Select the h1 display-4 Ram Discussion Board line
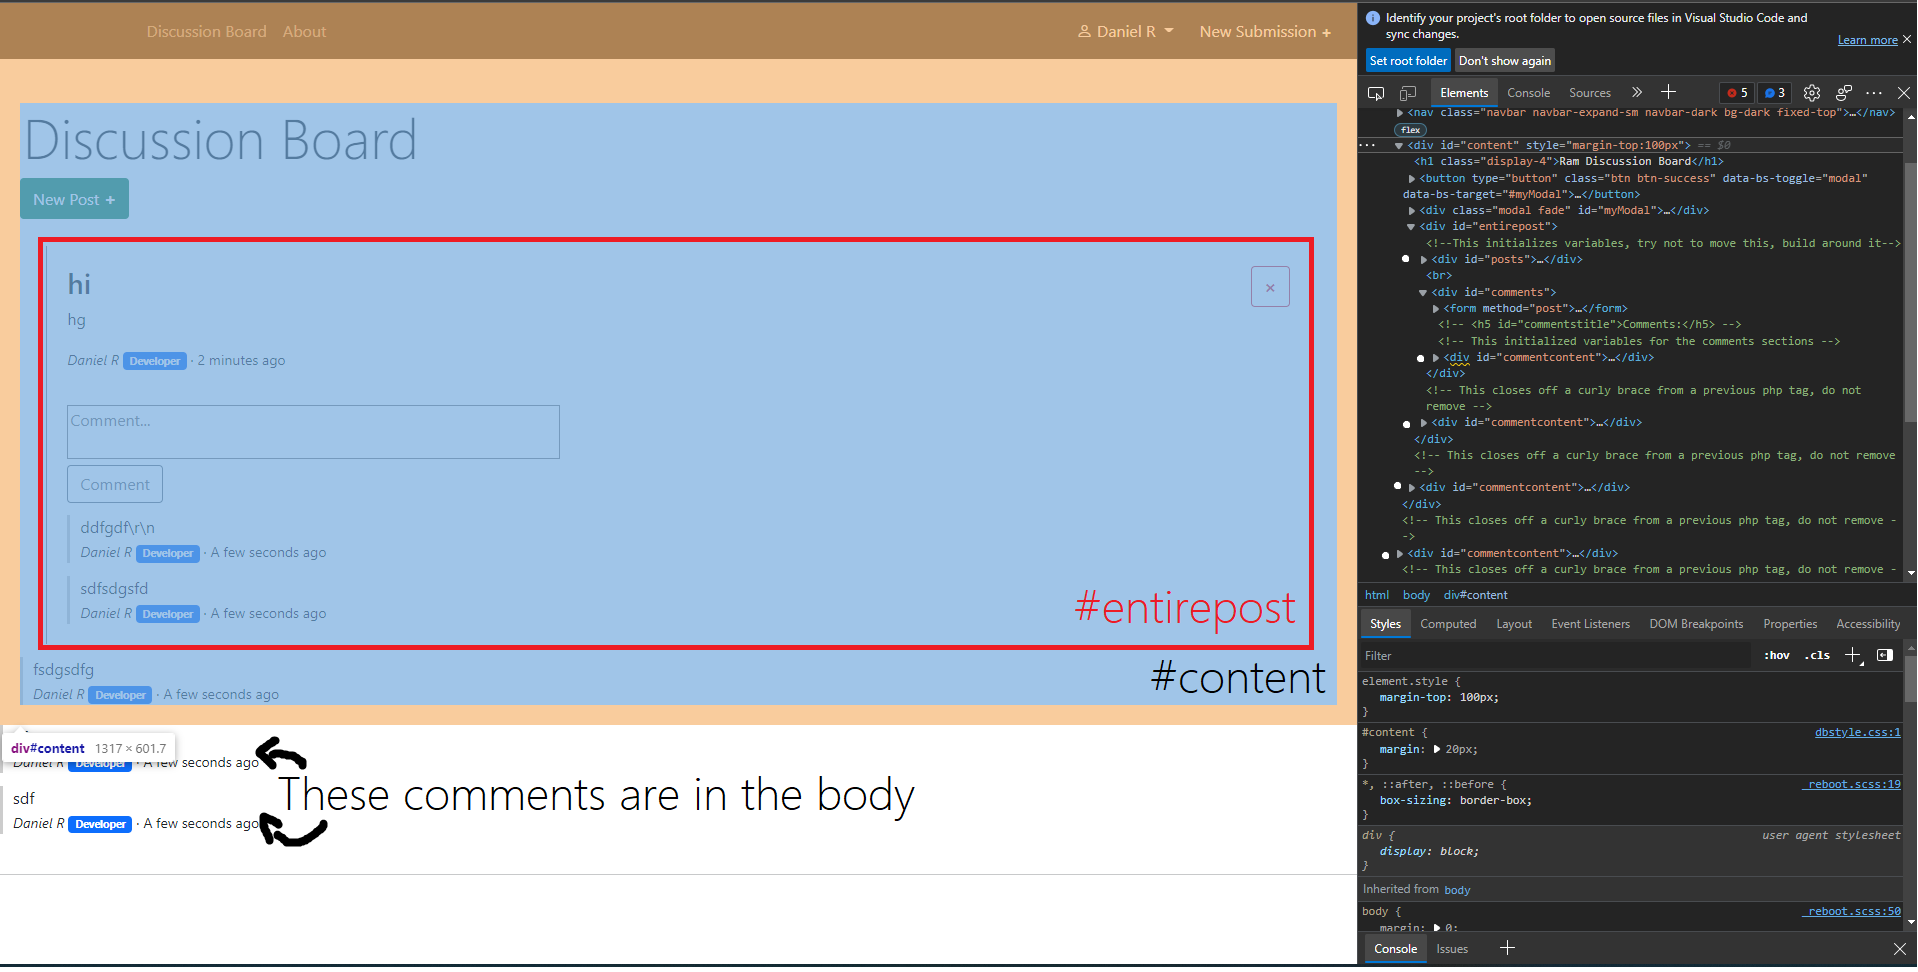 pyautogui.click(x=1569, y=162)
